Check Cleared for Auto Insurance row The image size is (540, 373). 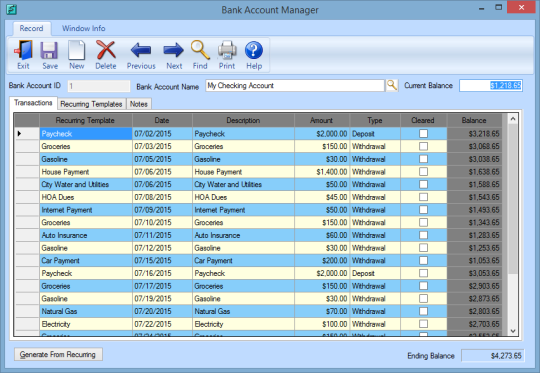click(x=423, y=235)
